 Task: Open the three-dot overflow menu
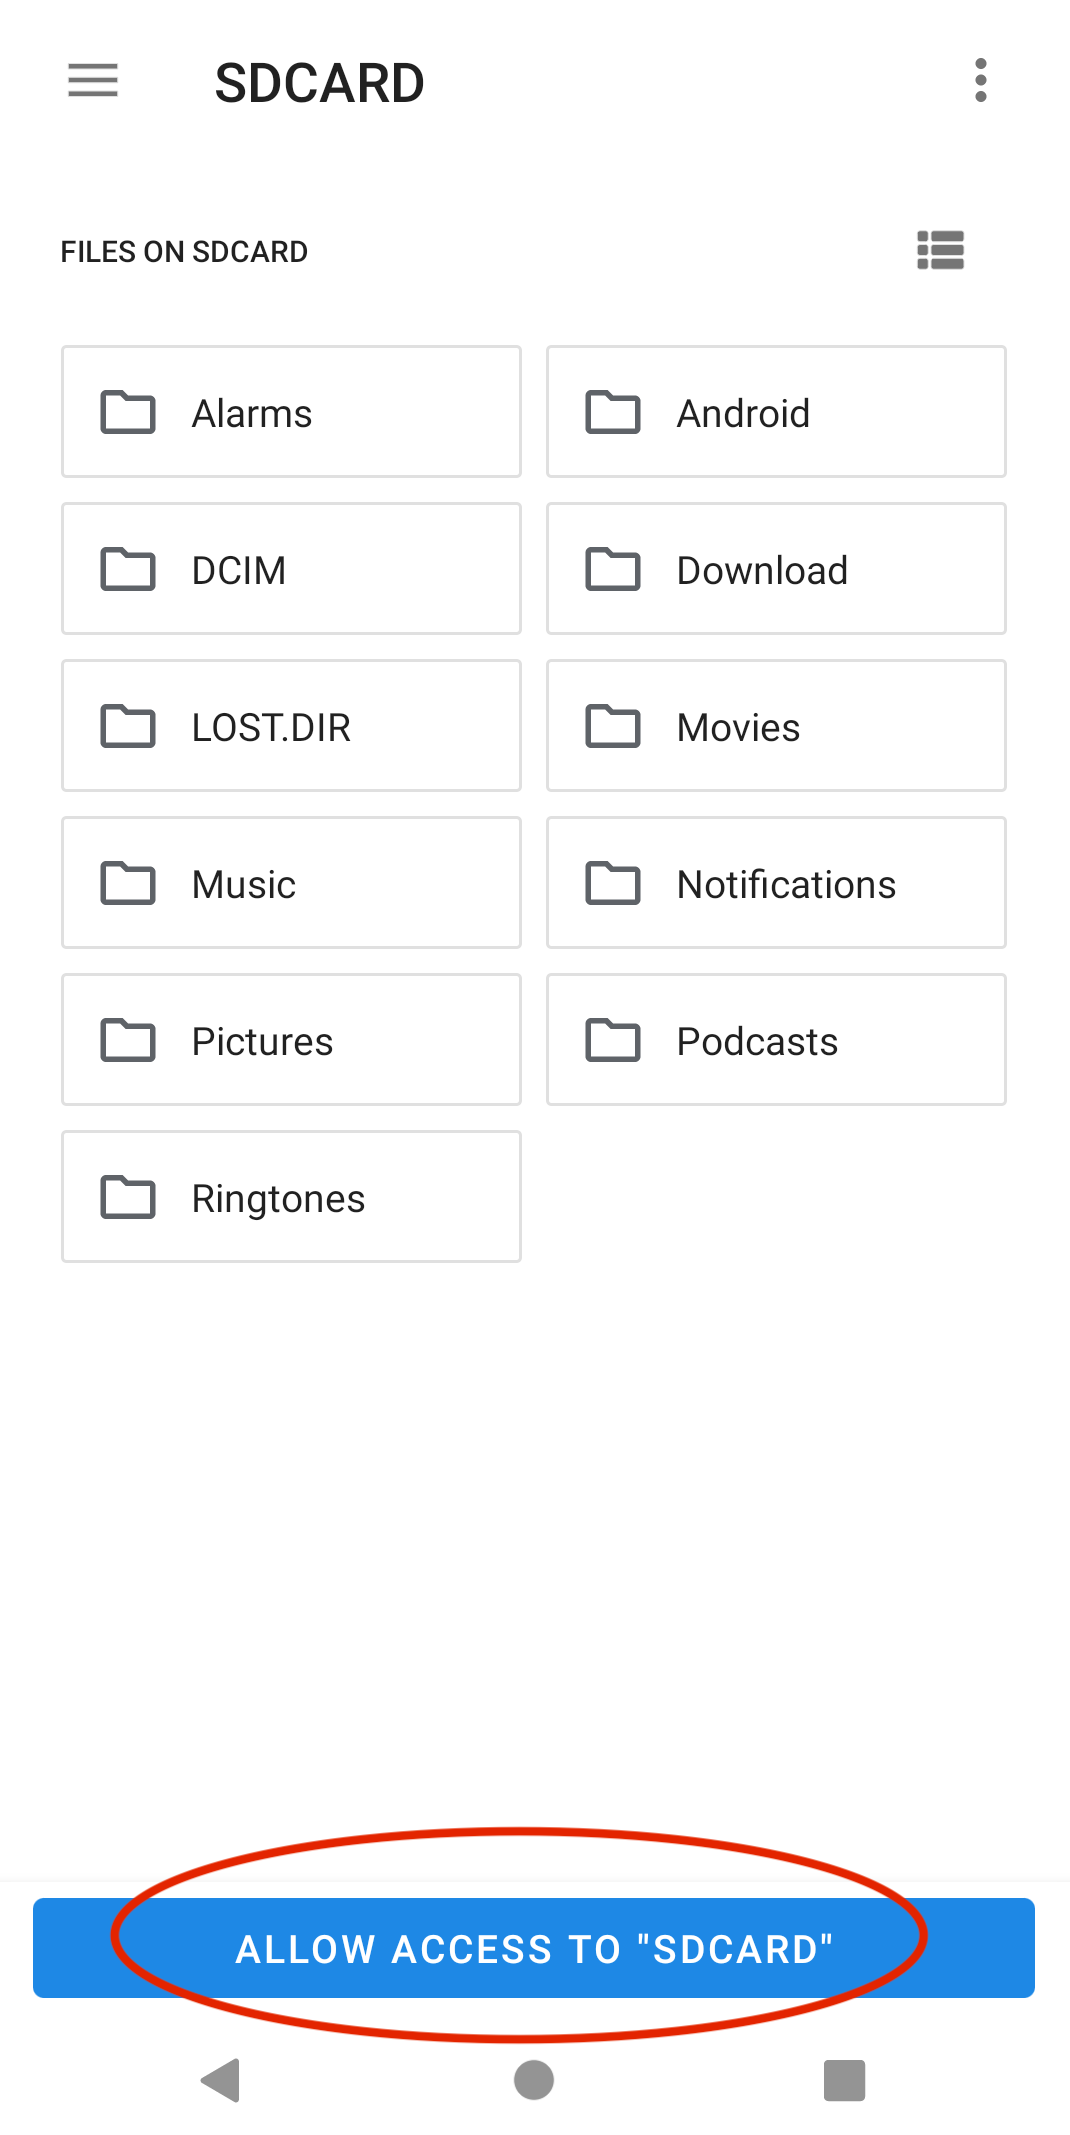981,80
